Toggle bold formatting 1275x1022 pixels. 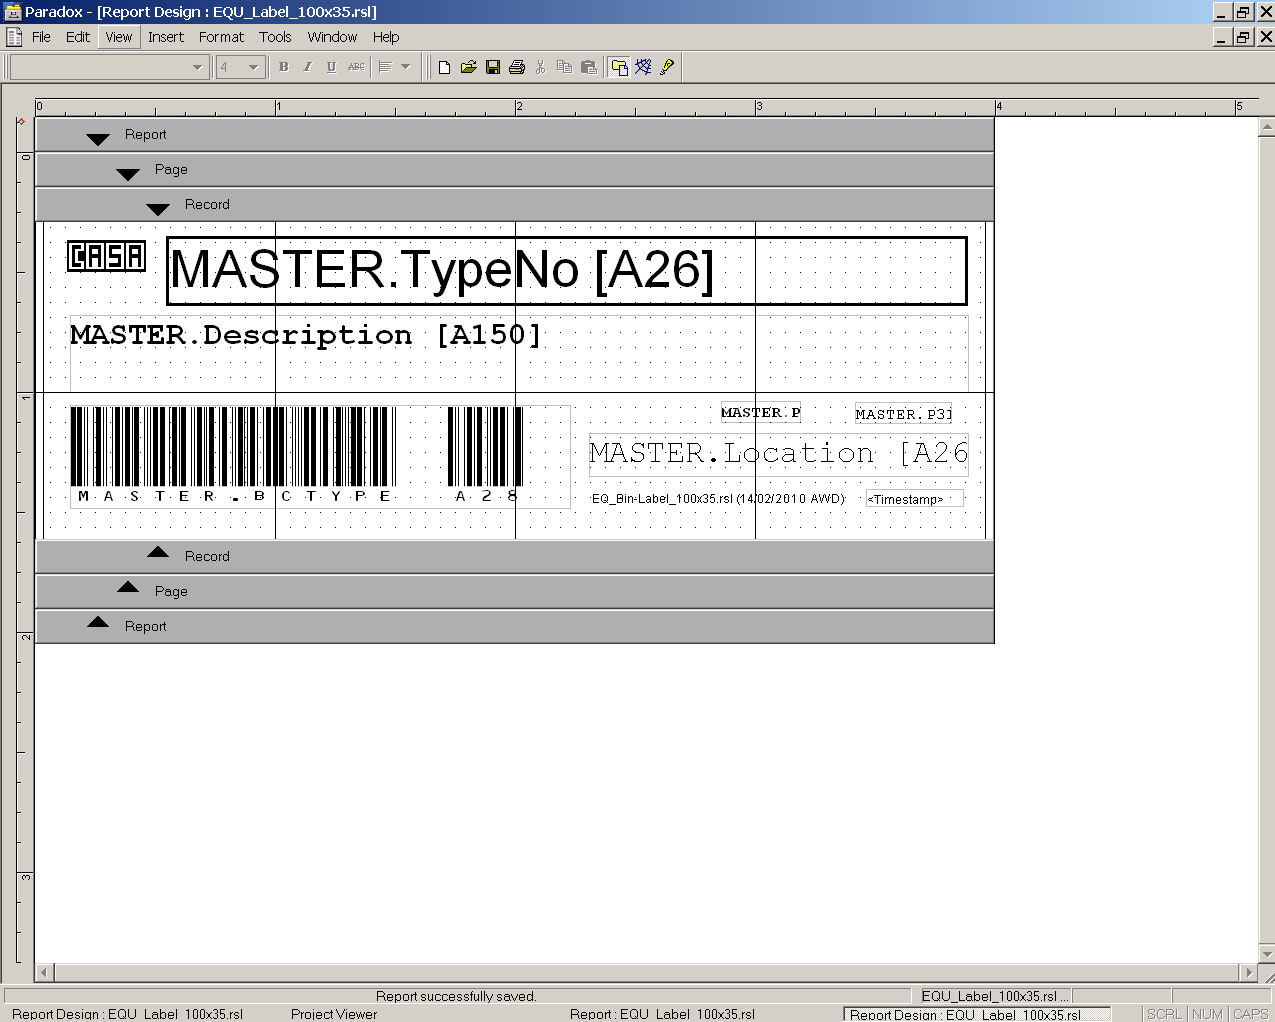point(283,67)
